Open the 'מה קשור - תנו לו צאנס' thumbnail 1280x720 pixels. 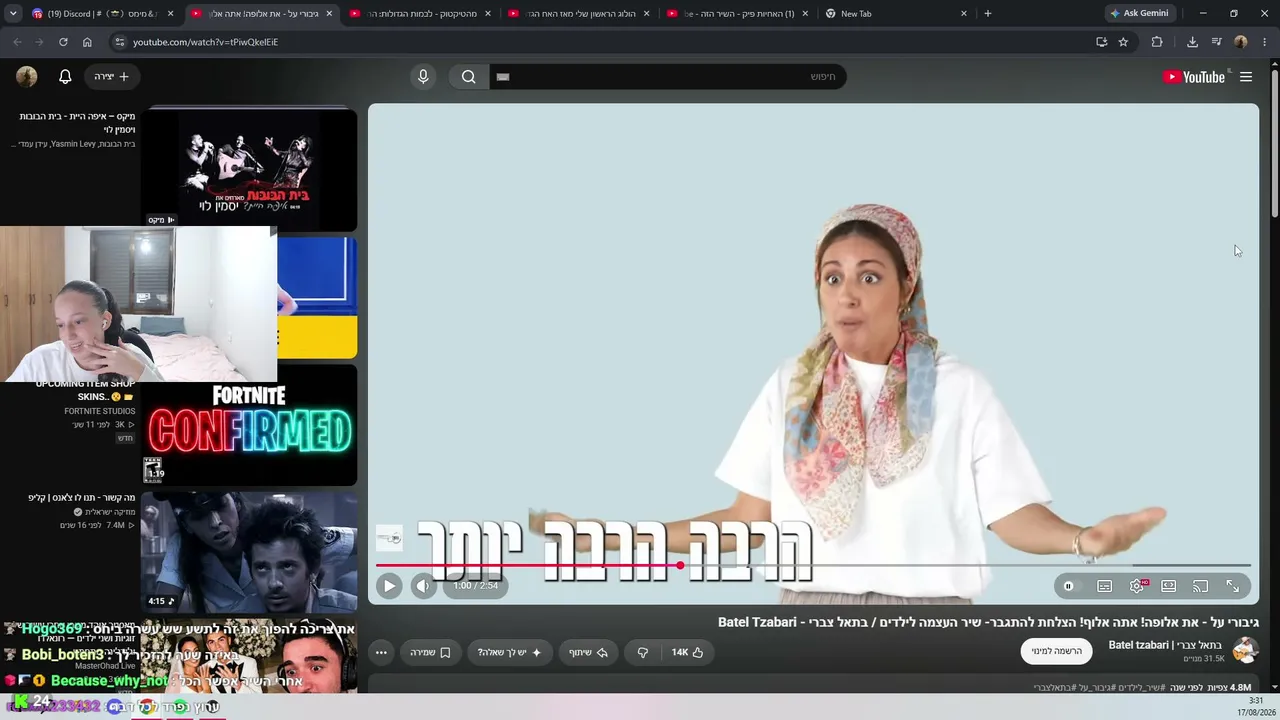(249, 552)
